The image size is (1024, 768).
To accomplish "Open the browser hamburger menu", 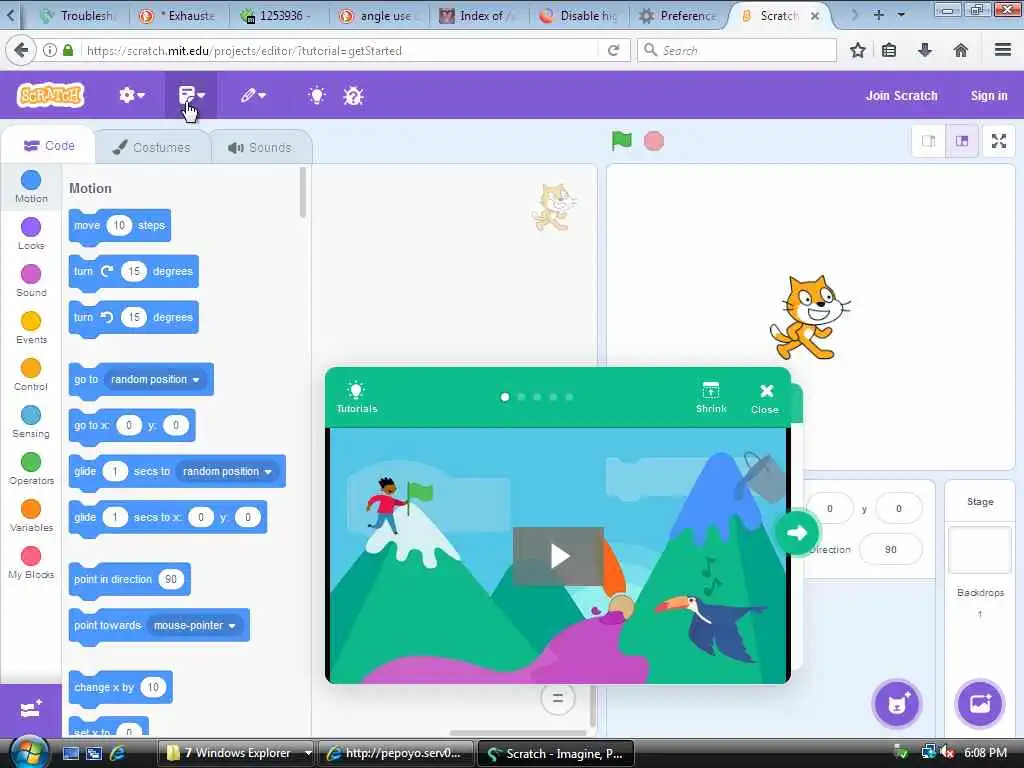I will point(1003,50).
